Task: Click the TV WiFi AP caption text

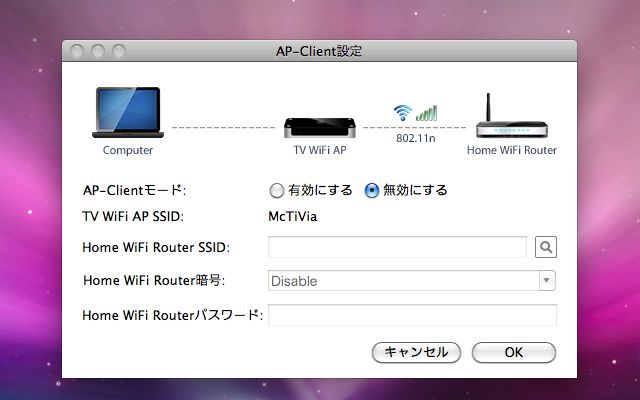Action: pyautogui.click(x=320, y=150)
